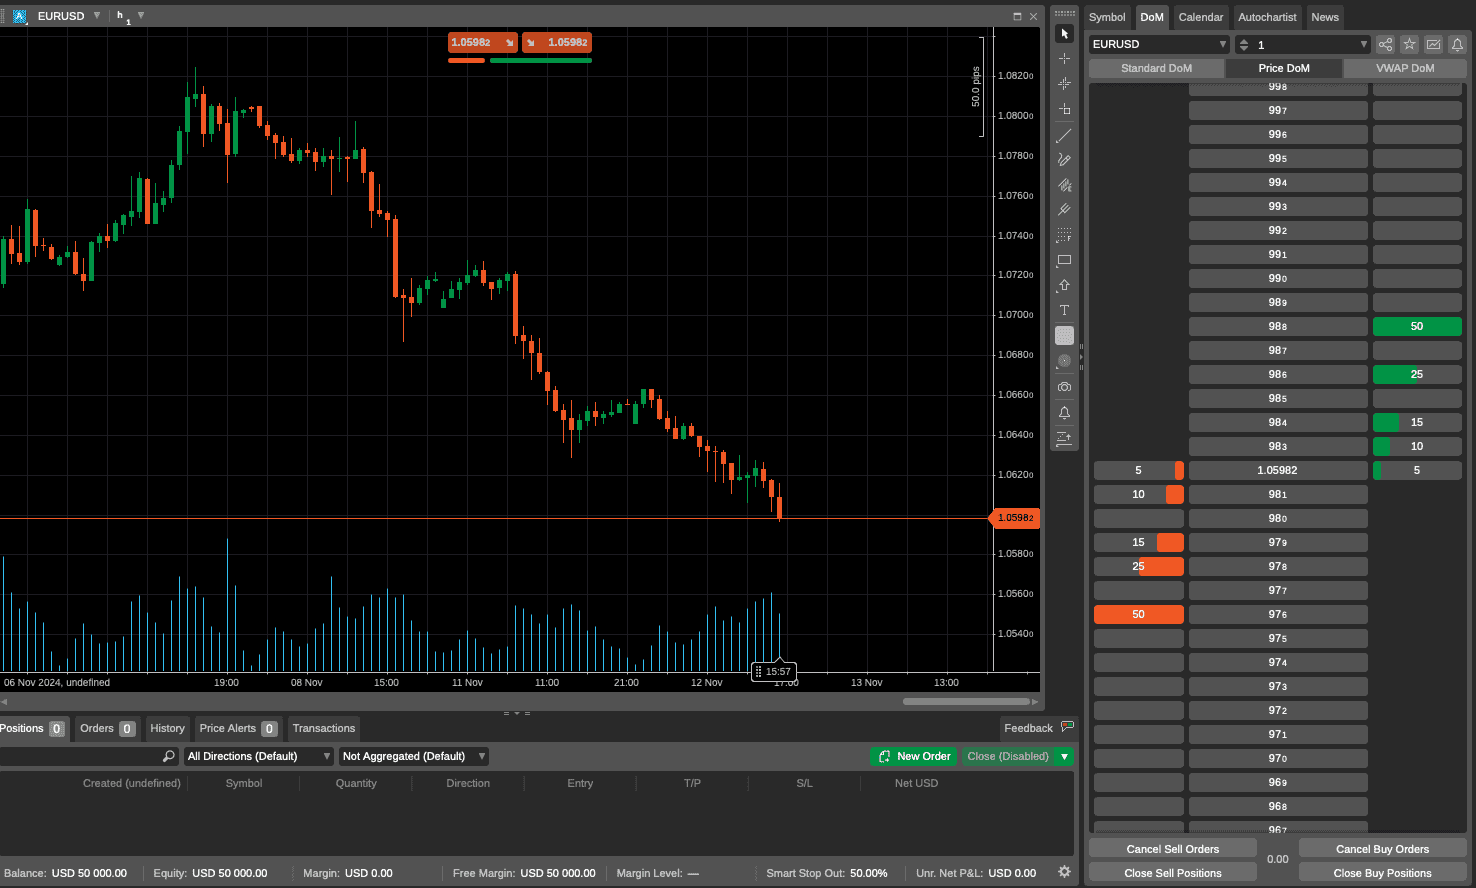Switch to the Calendar tab
The width and height of the screenshot is (1476, 888).
pos(1200,17)
